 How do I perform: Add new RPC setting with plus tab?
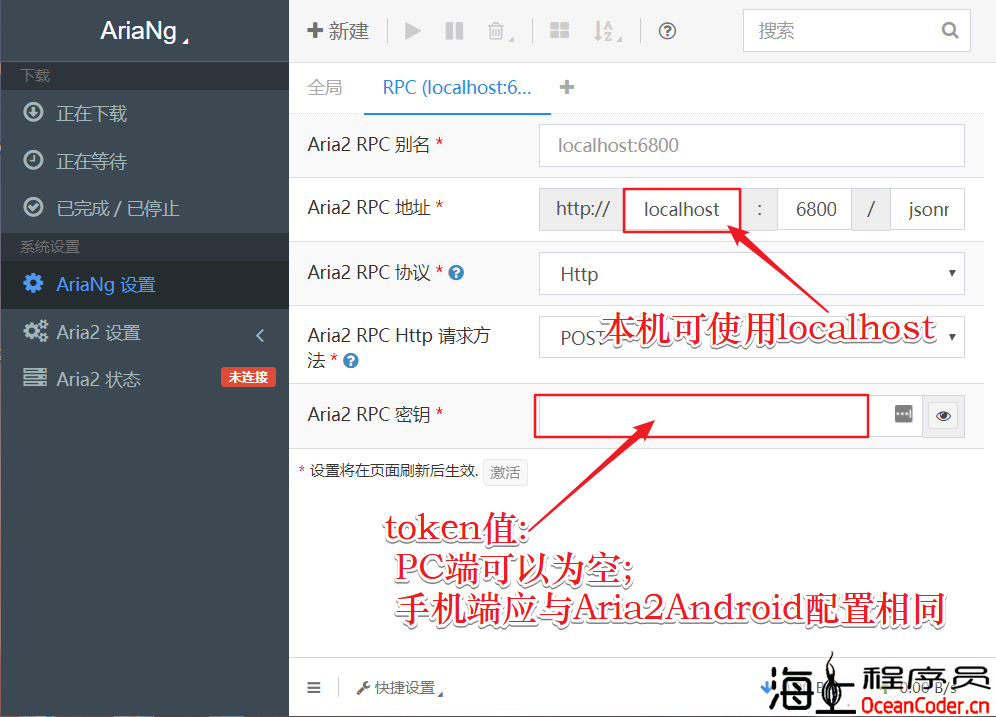567,87
